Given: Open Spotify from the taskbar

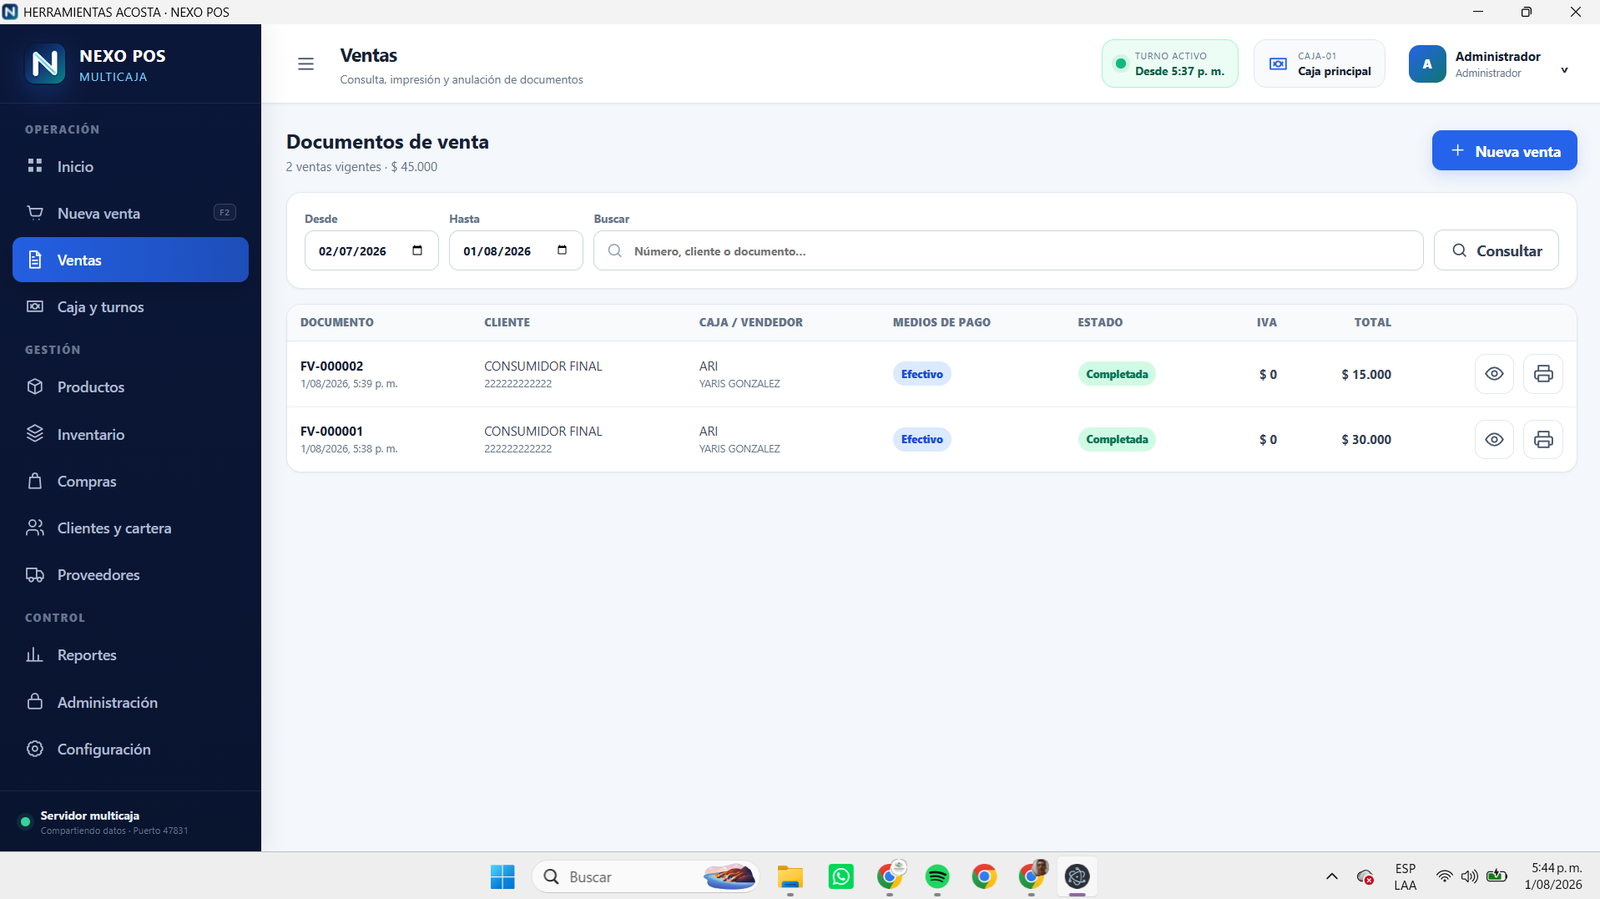Looking at the screenshot, I should 937,877.
